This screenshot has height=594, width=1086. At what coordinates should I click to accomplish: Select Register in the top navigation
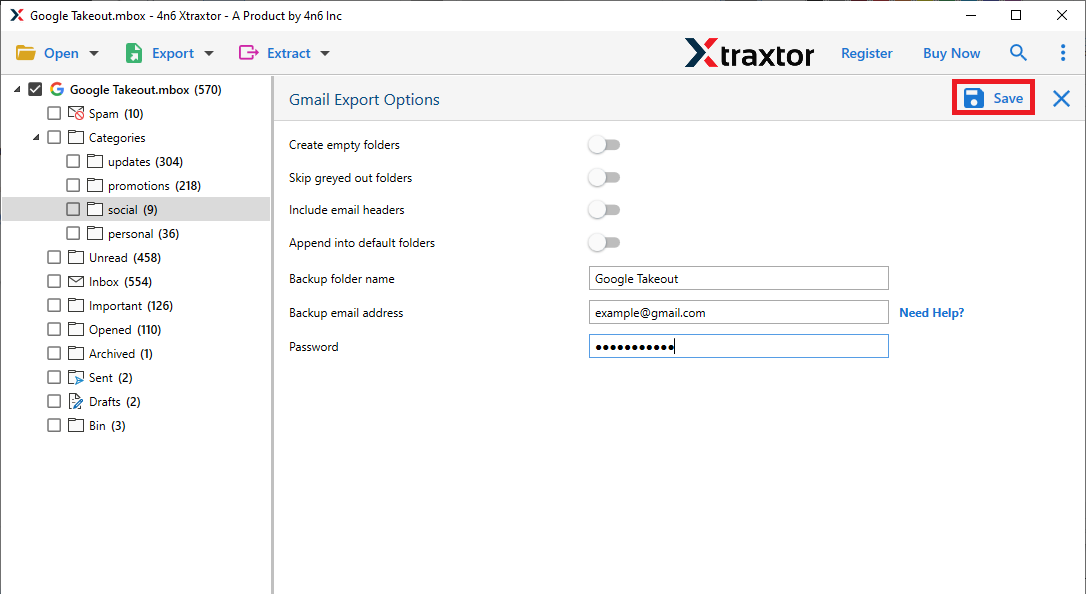(866, 52)
